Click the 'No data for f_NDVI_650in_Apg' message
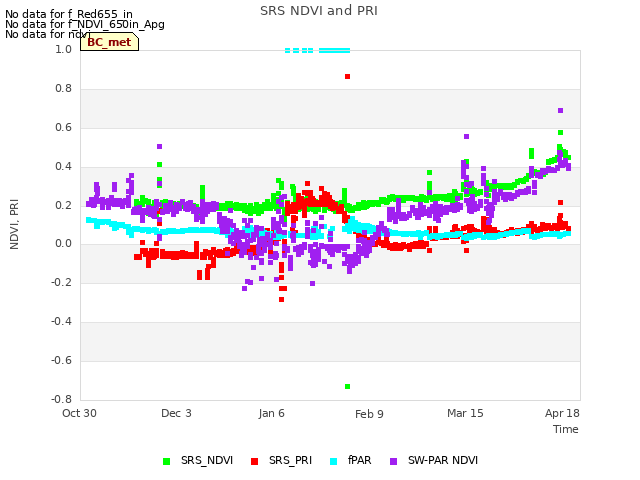 tap(85, 24)
